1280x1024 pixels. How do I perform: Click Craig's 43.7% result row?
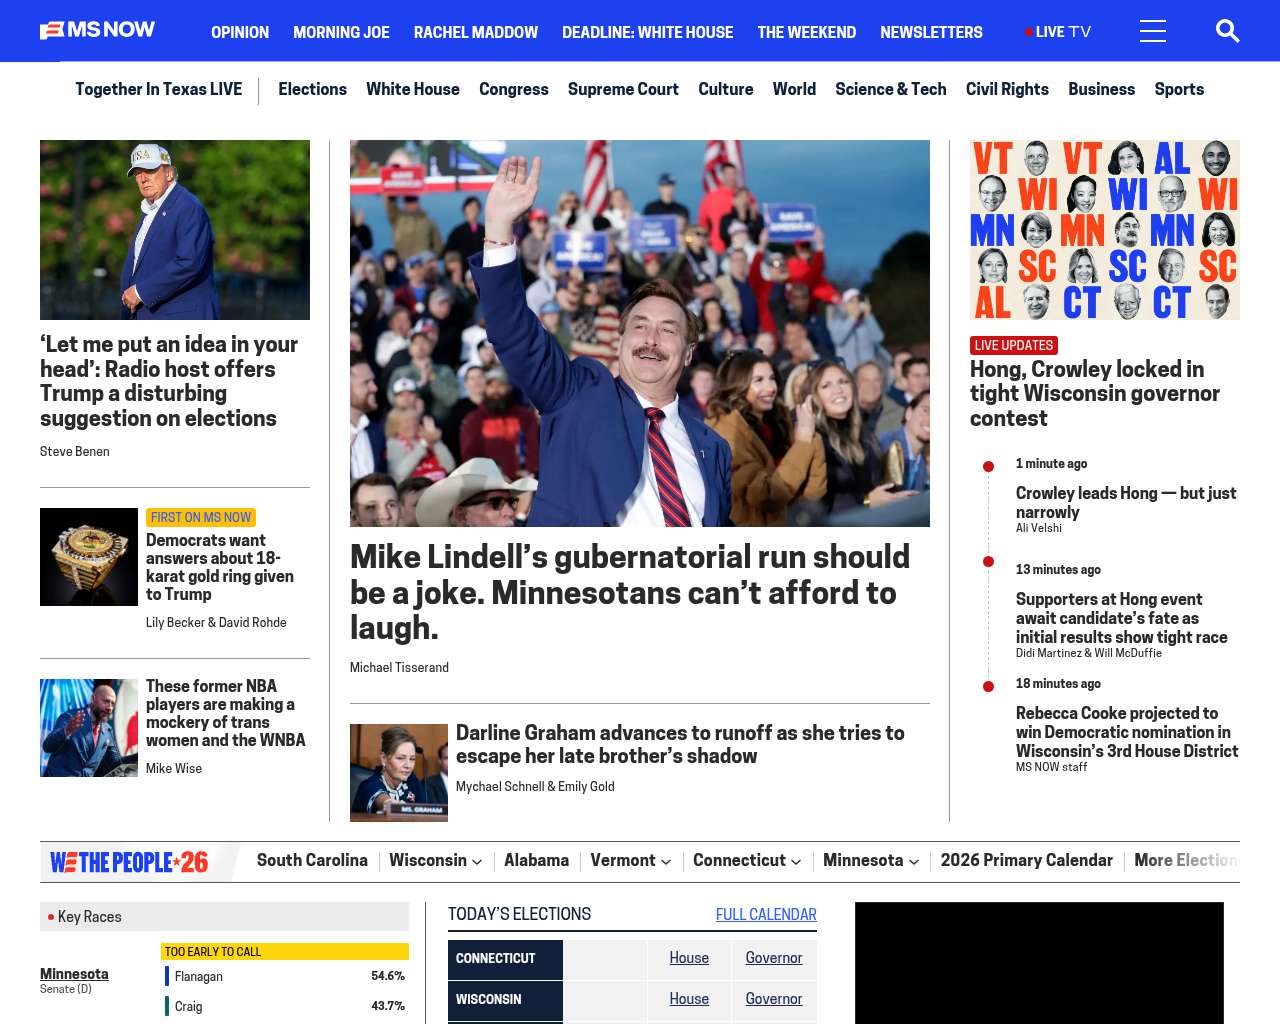click(x=285, y=1006)
